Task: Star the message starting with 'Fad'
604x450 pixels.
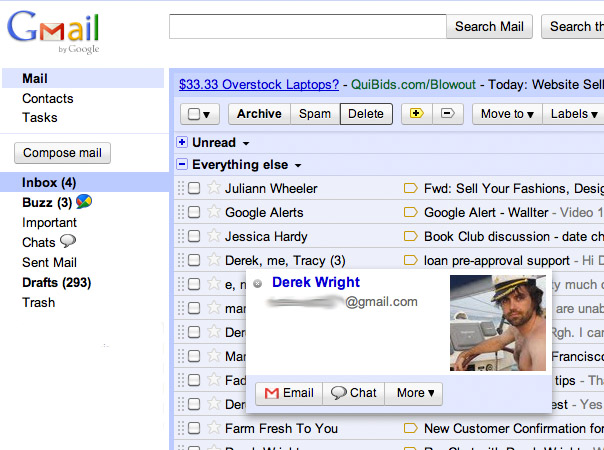Action: click(214, 380)
